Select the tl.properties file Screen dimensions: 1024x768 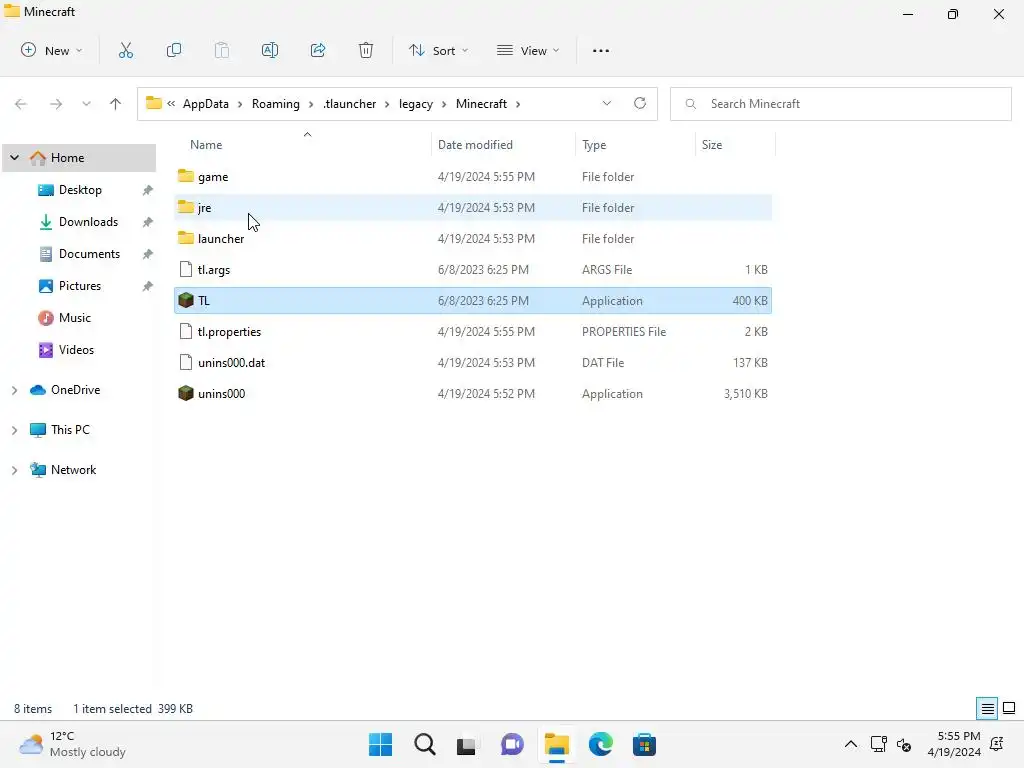pos(473,332)
